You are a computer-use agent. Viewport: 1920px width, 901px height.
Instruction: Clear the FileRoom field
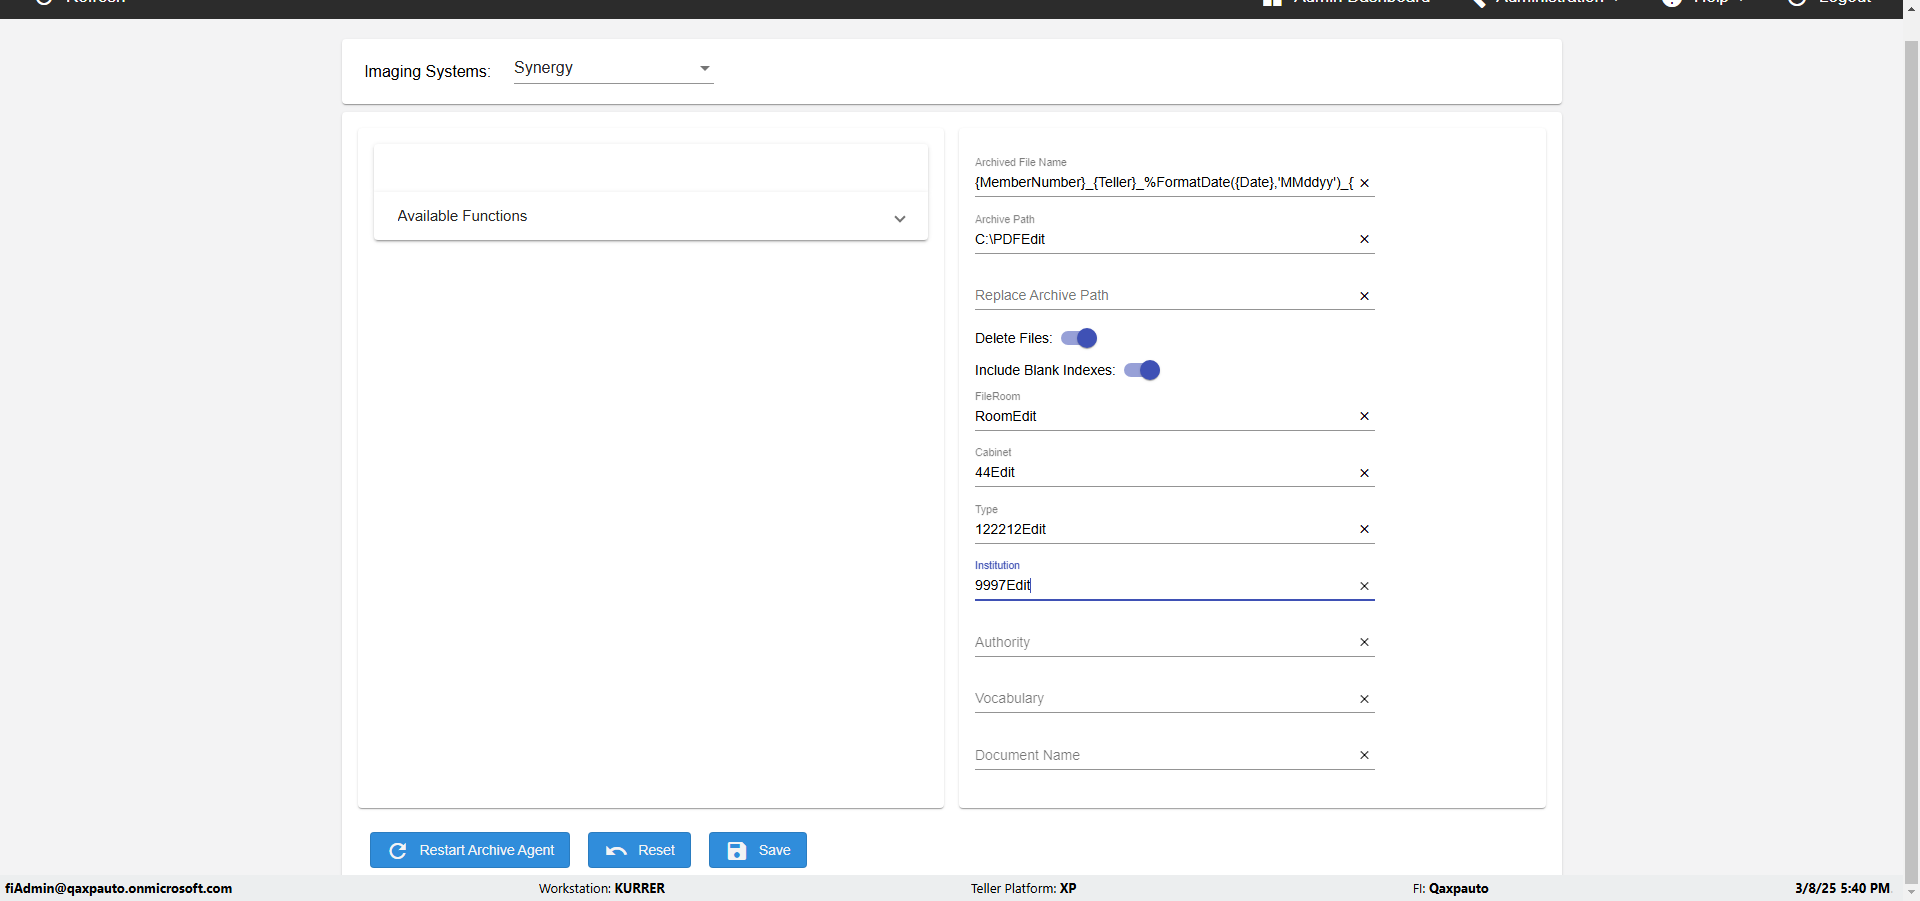(x=1364, y=416)
